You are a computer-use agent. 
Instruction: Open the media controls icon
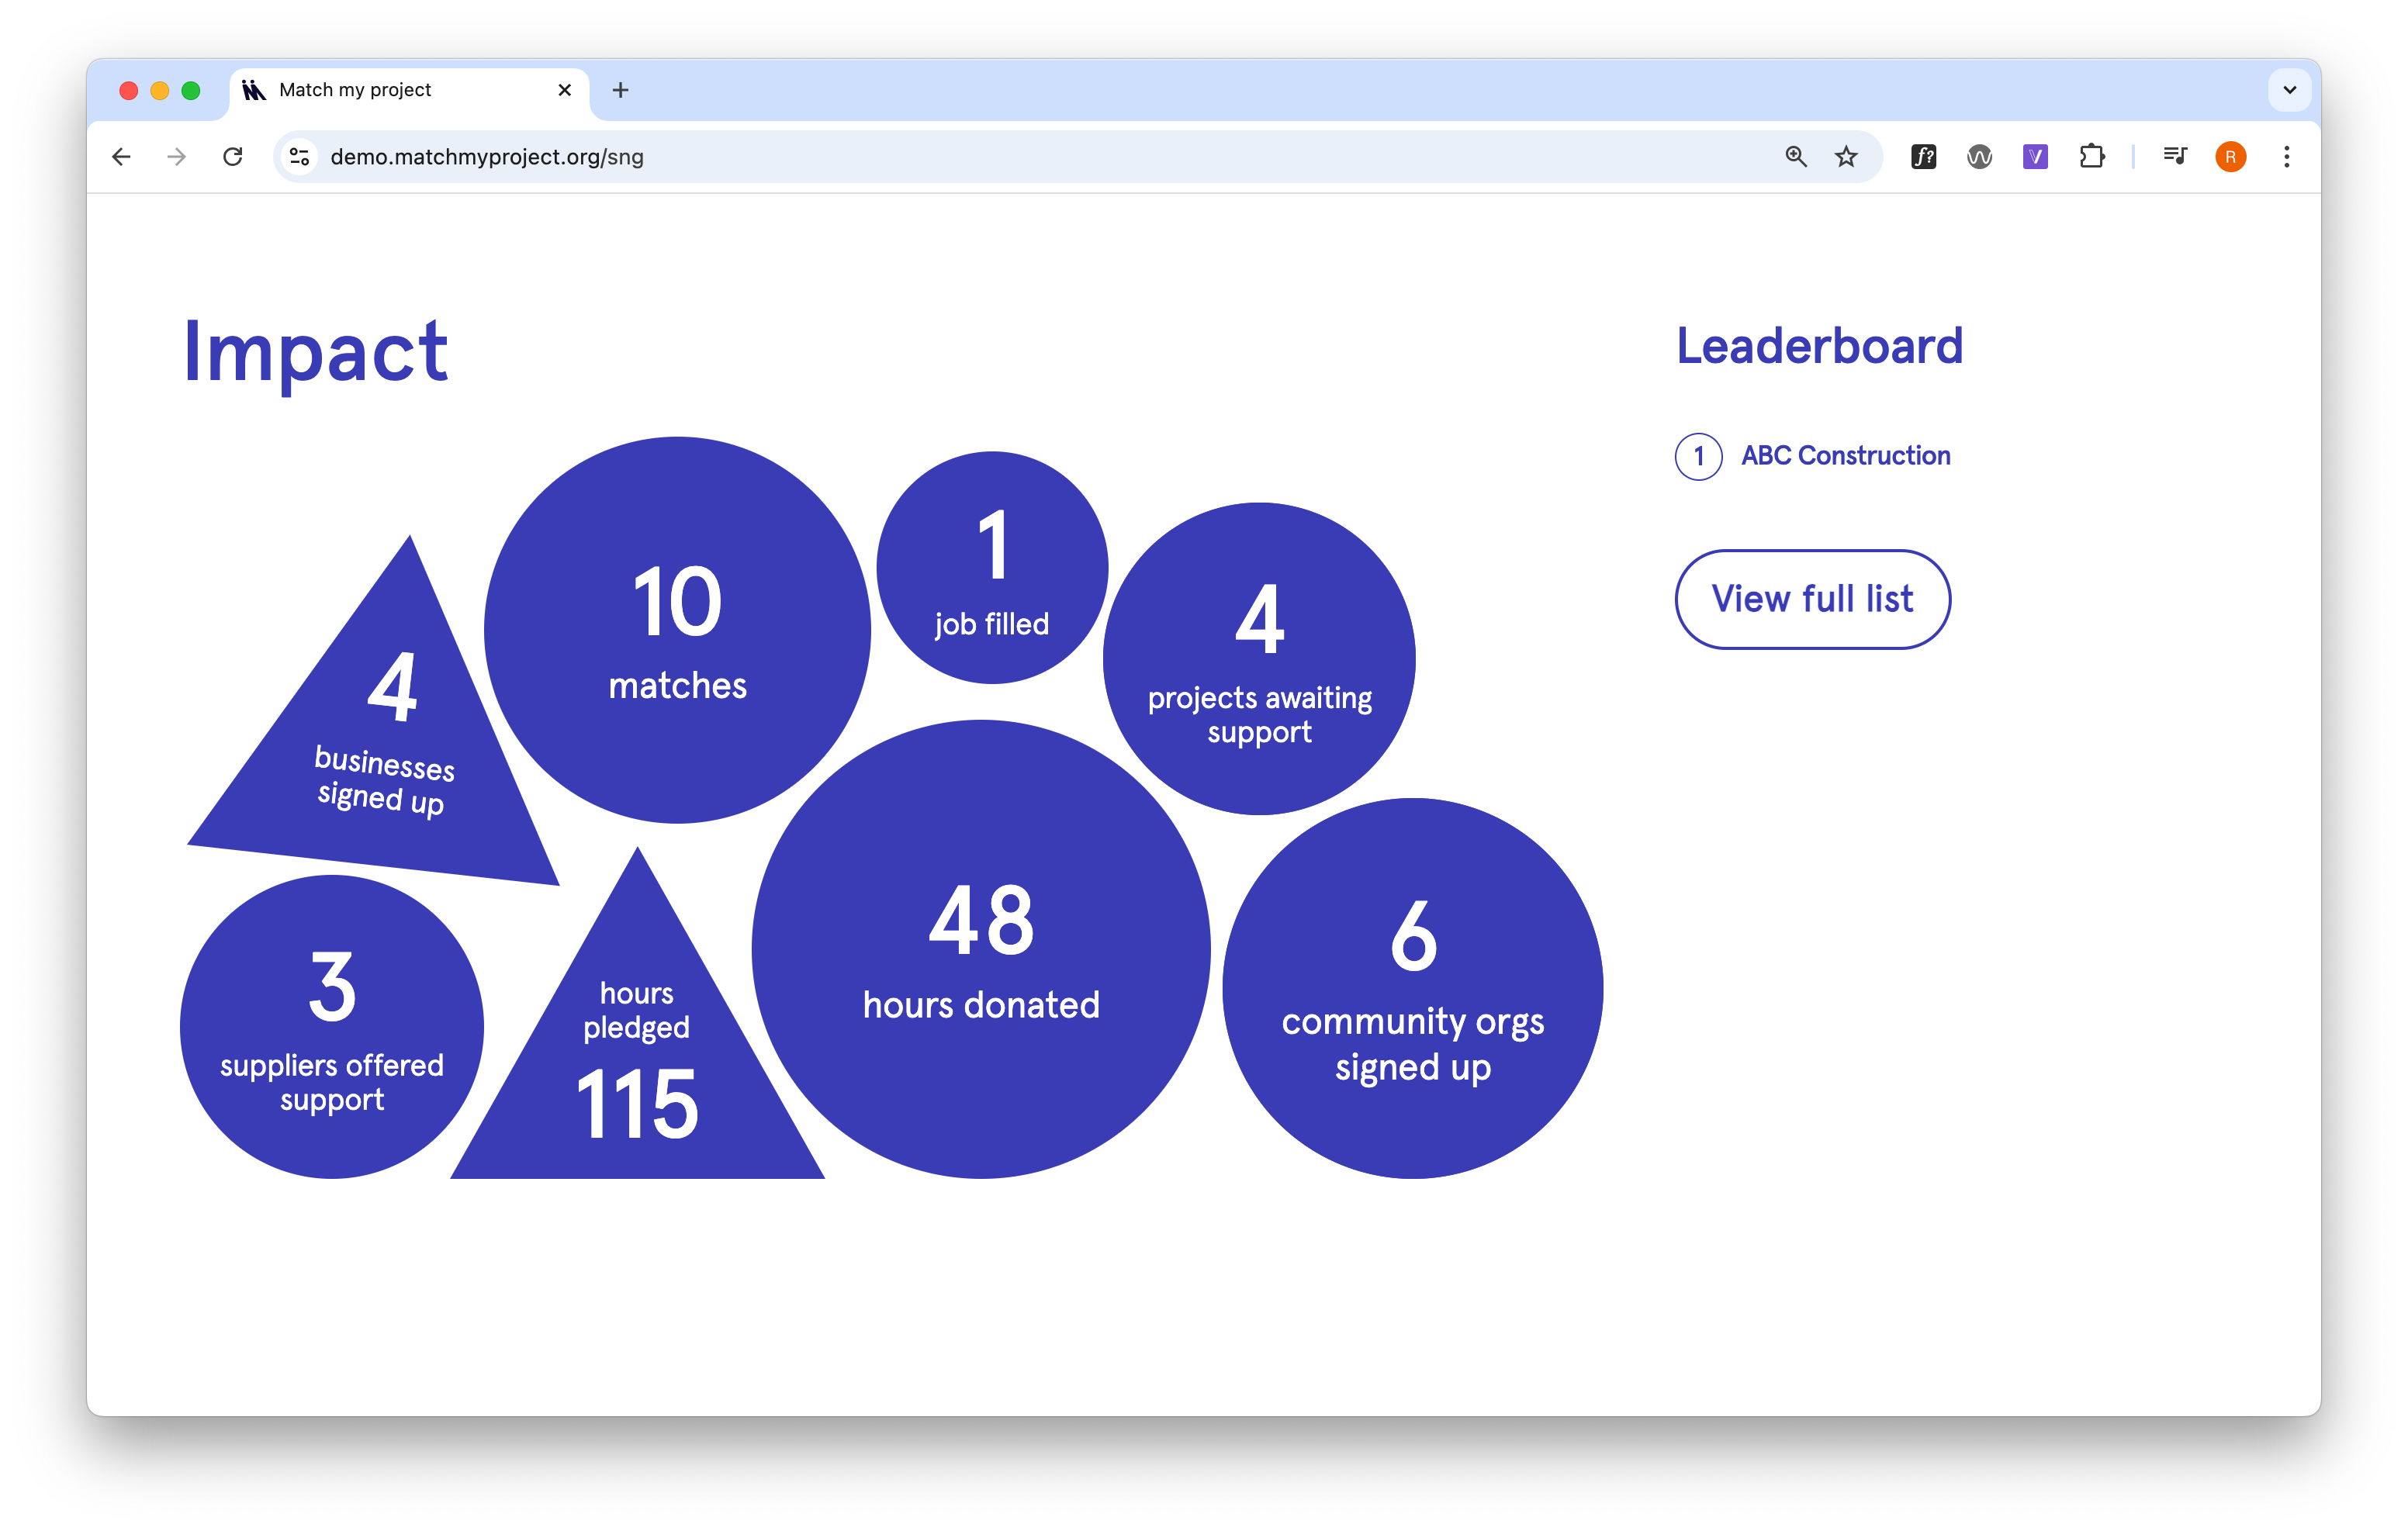coord(2175,157)
